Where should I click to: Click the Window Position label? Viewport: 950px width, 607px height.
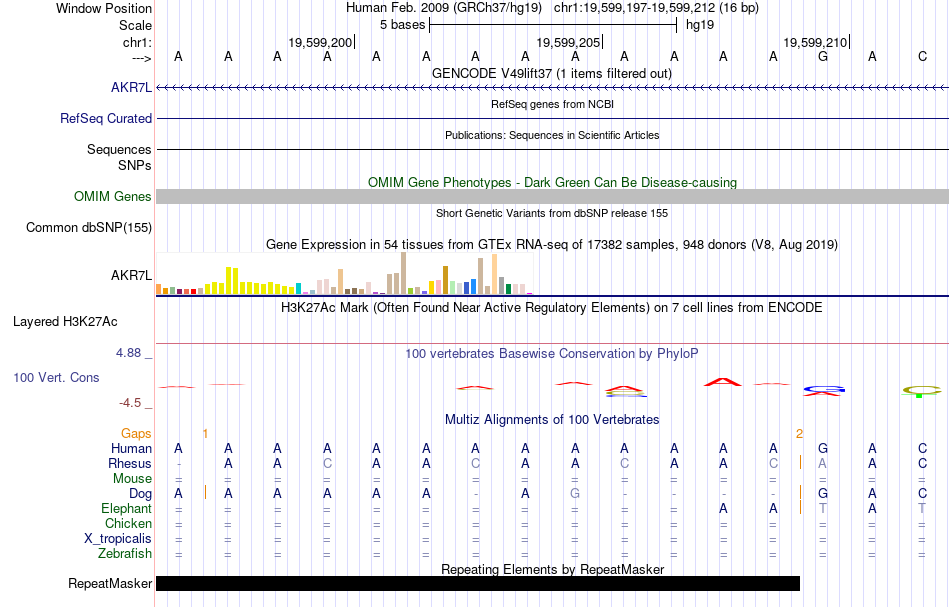pyautogui.click(x=104, y=8)
